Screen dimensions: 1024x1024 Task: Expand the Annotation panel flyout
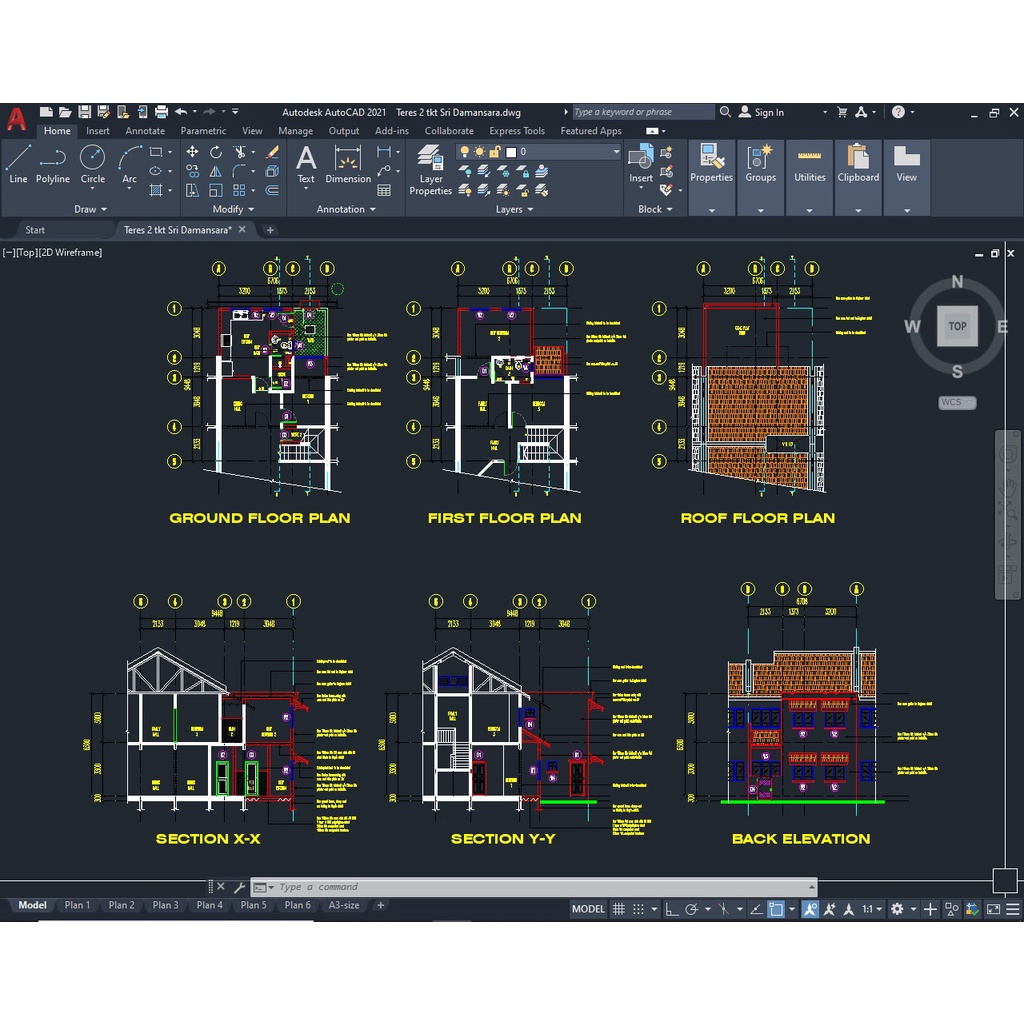pyautogui.click(x=346, y=210)
